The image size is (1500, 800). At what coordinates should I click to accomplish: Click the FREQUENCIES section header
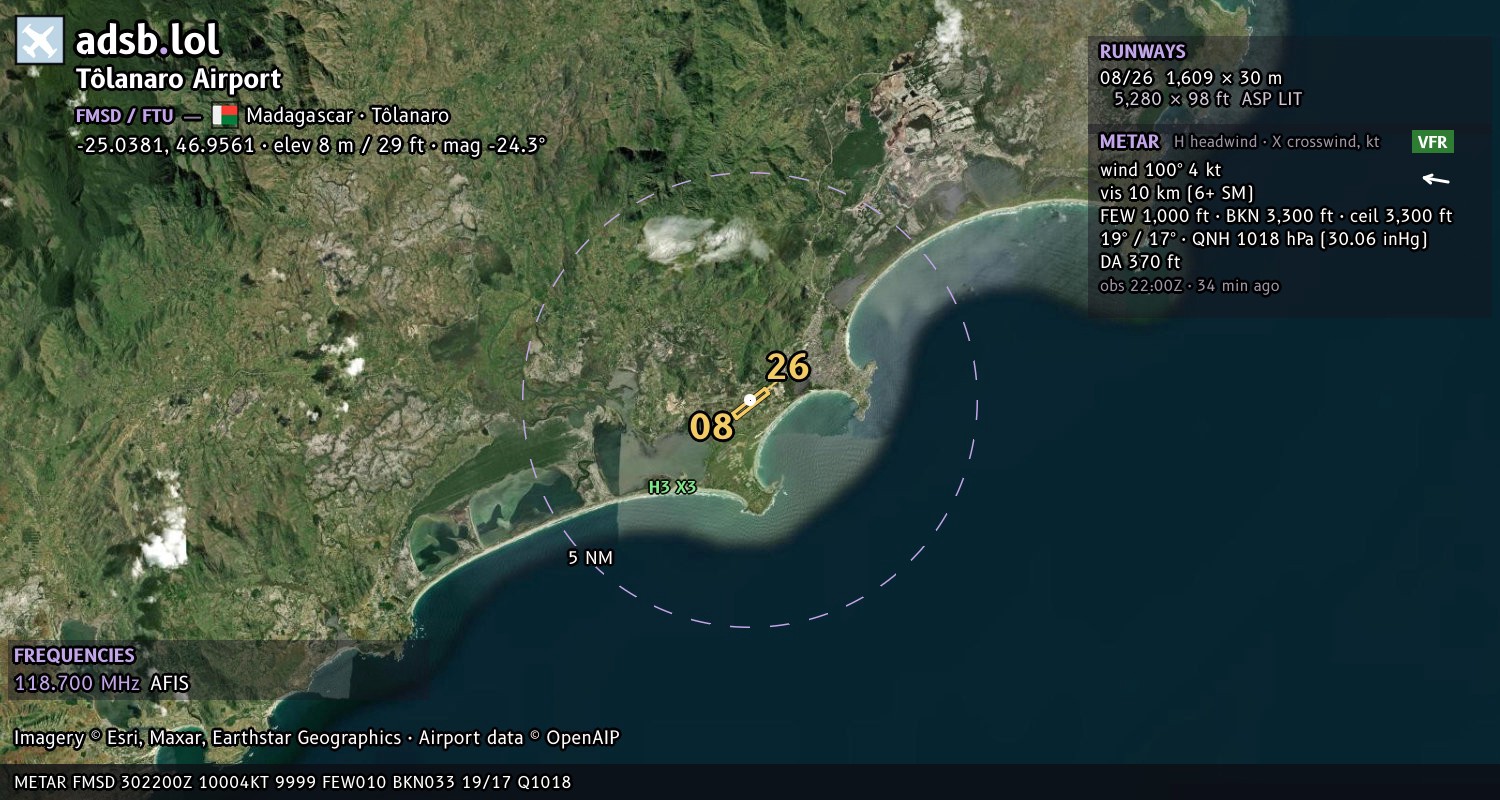(74, 656)
